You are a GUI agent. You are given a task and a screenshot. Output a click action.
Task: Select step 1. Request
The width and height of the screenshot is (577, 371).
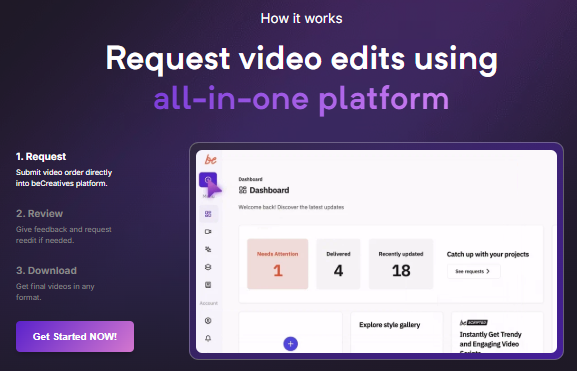[x=41, y=156]
